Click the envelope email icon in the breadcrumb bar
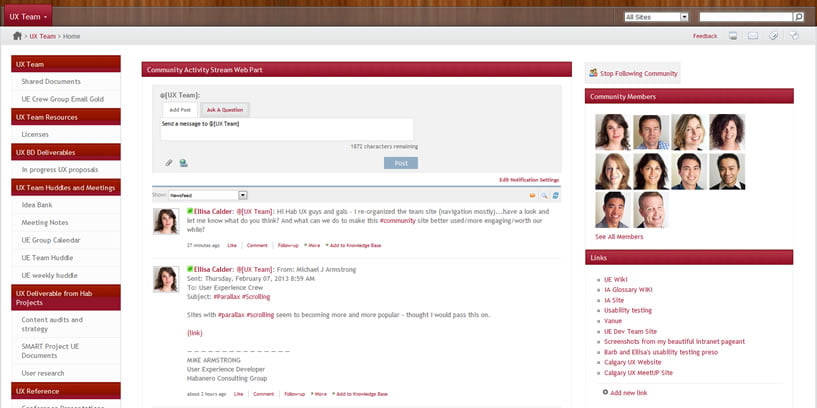The width and height of the screenshot is (817, 408). [753, 36]
